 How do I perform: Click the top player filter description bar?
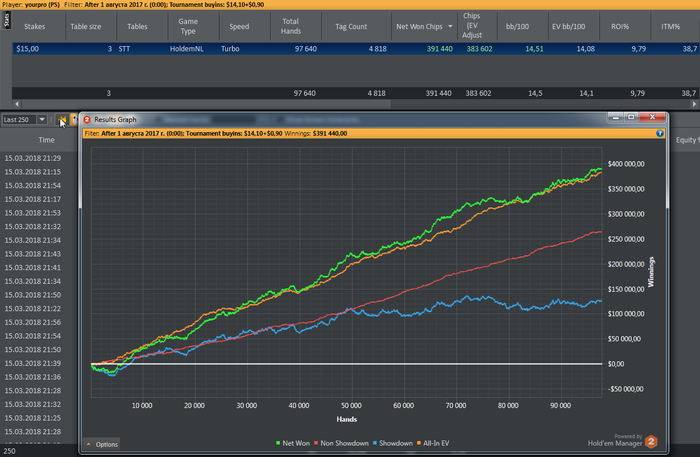click(x=350, y=4)
